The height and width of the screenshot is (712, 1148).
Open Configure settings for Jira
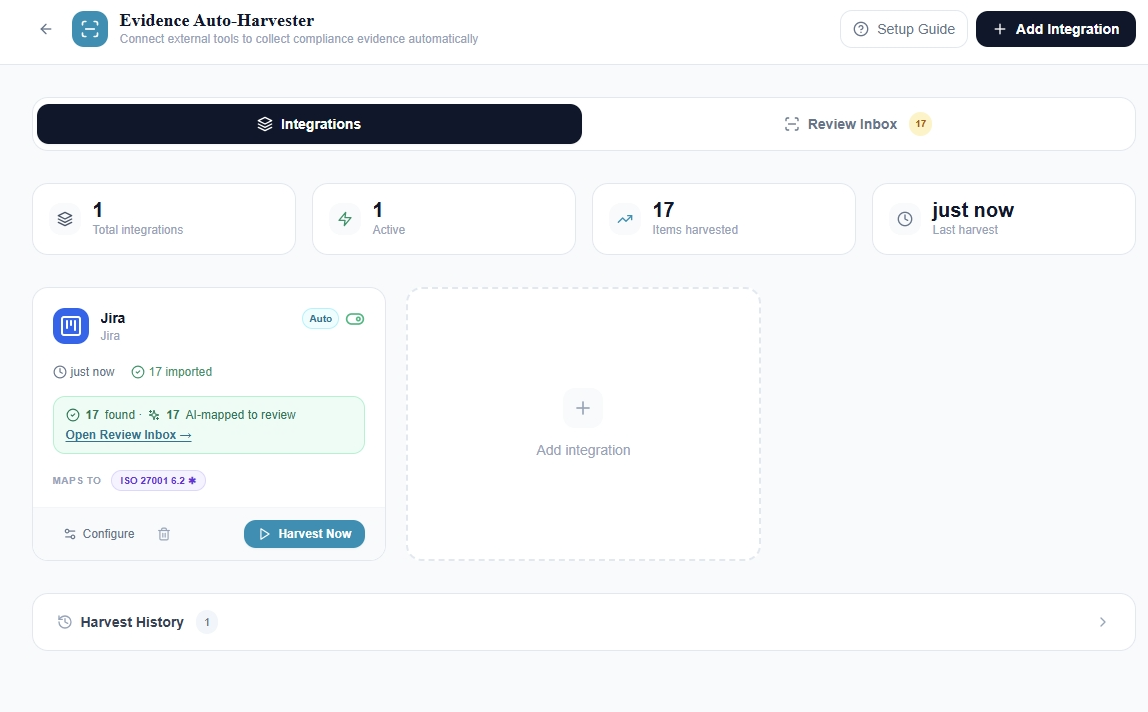(98, 534)
